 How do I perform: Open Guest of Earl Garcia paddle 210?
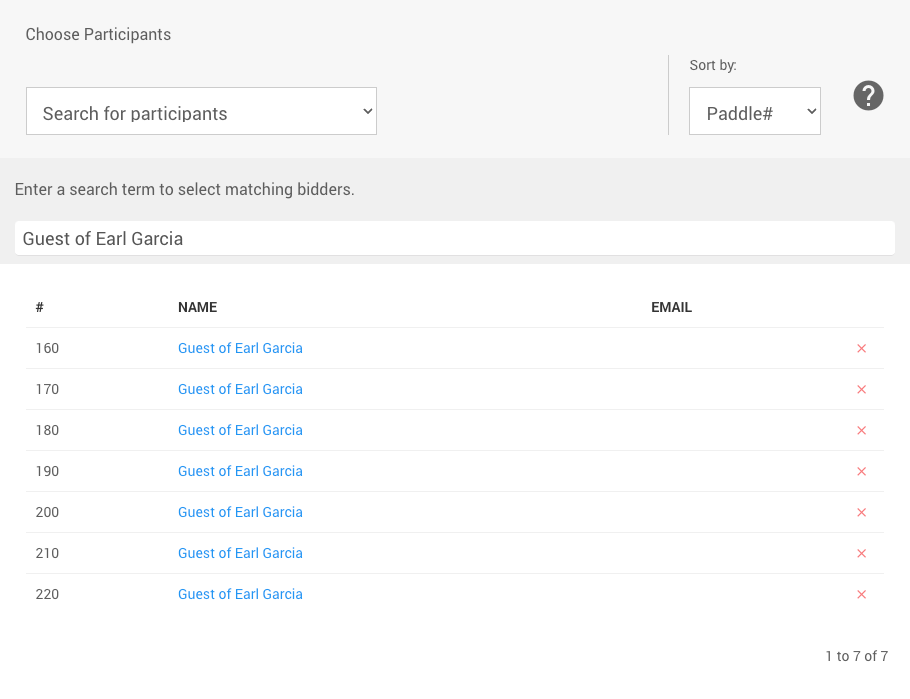[x=240, y=553]
